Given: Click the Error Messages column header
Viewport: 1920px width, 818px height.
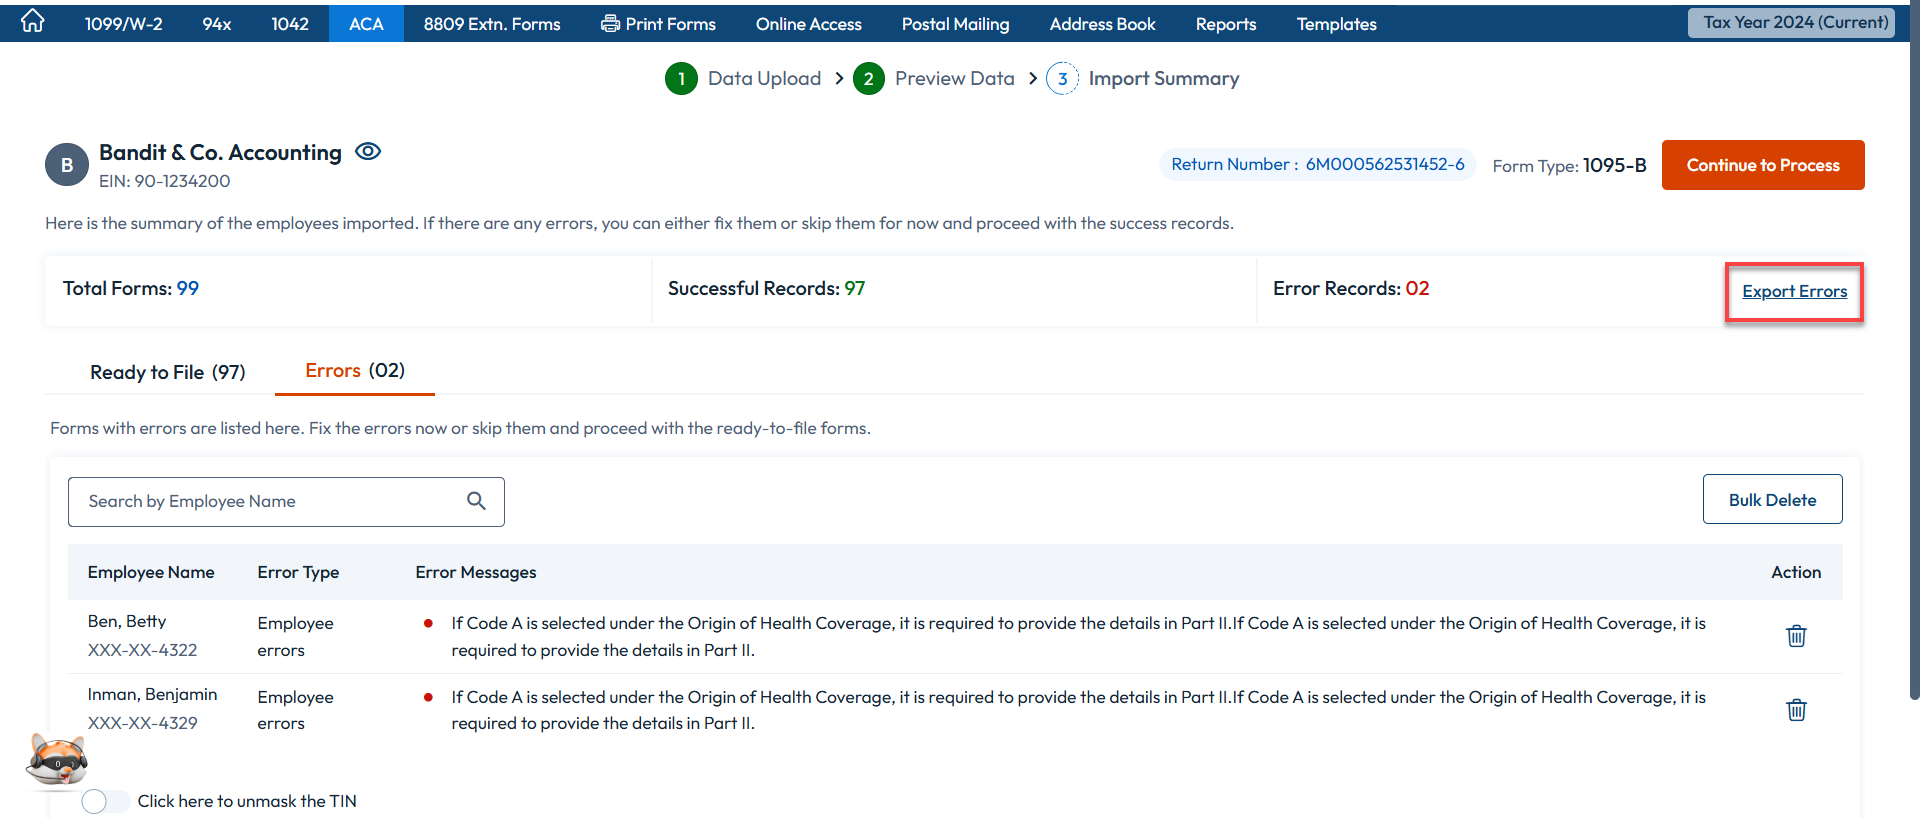Looking at the screenshot, I should (476, 572).
